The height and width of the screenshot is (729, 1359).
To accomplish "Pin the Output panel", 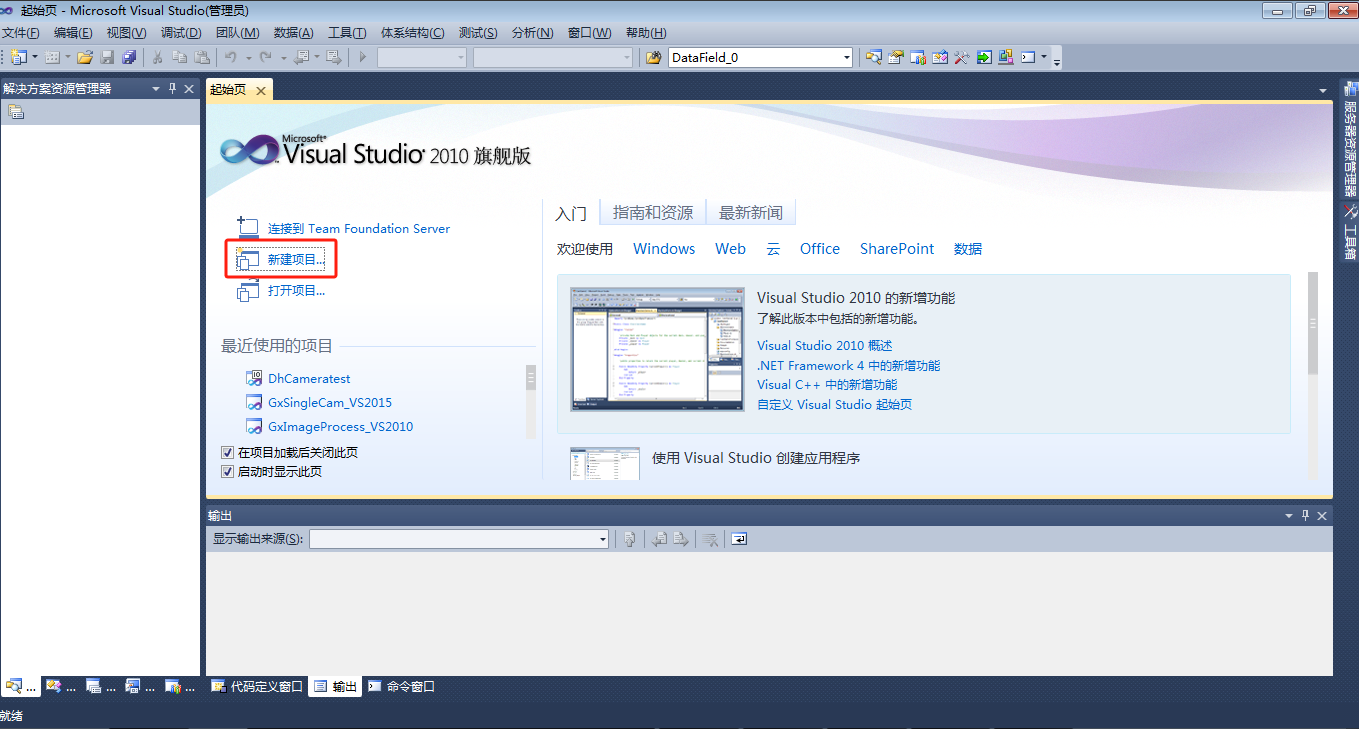I will pyautogui.click(x=1305, y=516).
